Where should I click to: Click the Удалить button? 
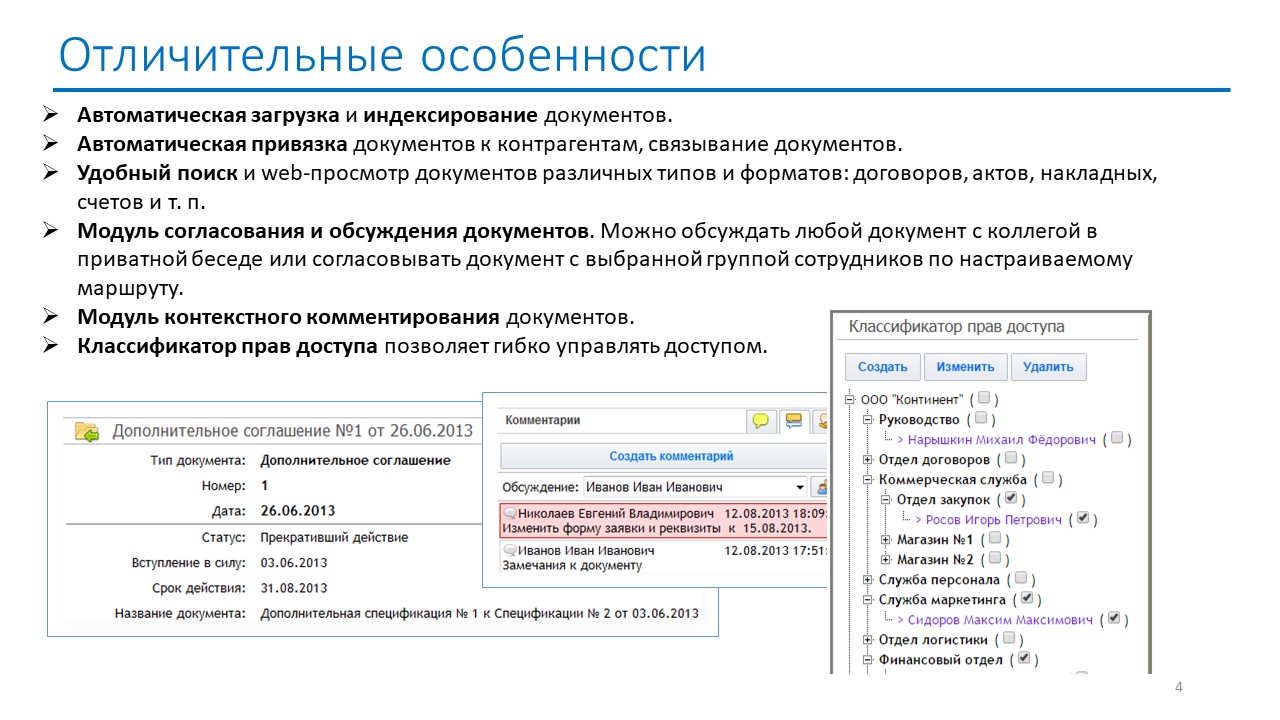1048,367
